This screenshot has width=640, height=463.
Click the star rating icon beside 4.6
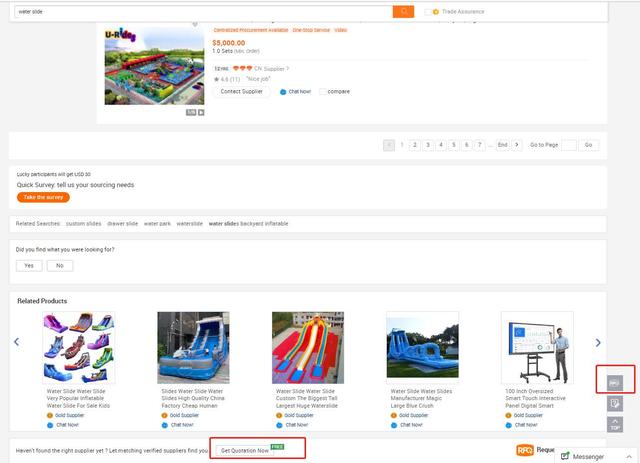(x=217, y=79)
